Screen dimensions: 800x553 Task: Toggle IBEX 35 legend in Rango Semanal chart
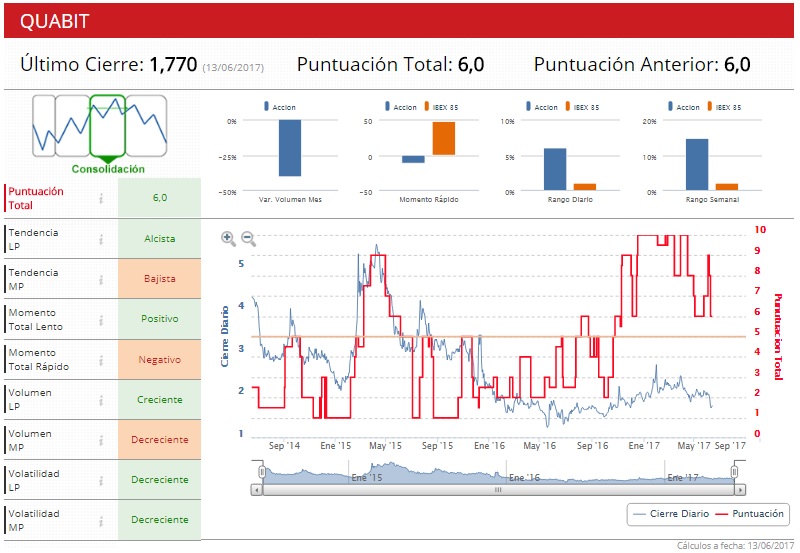tap(724, 107)
